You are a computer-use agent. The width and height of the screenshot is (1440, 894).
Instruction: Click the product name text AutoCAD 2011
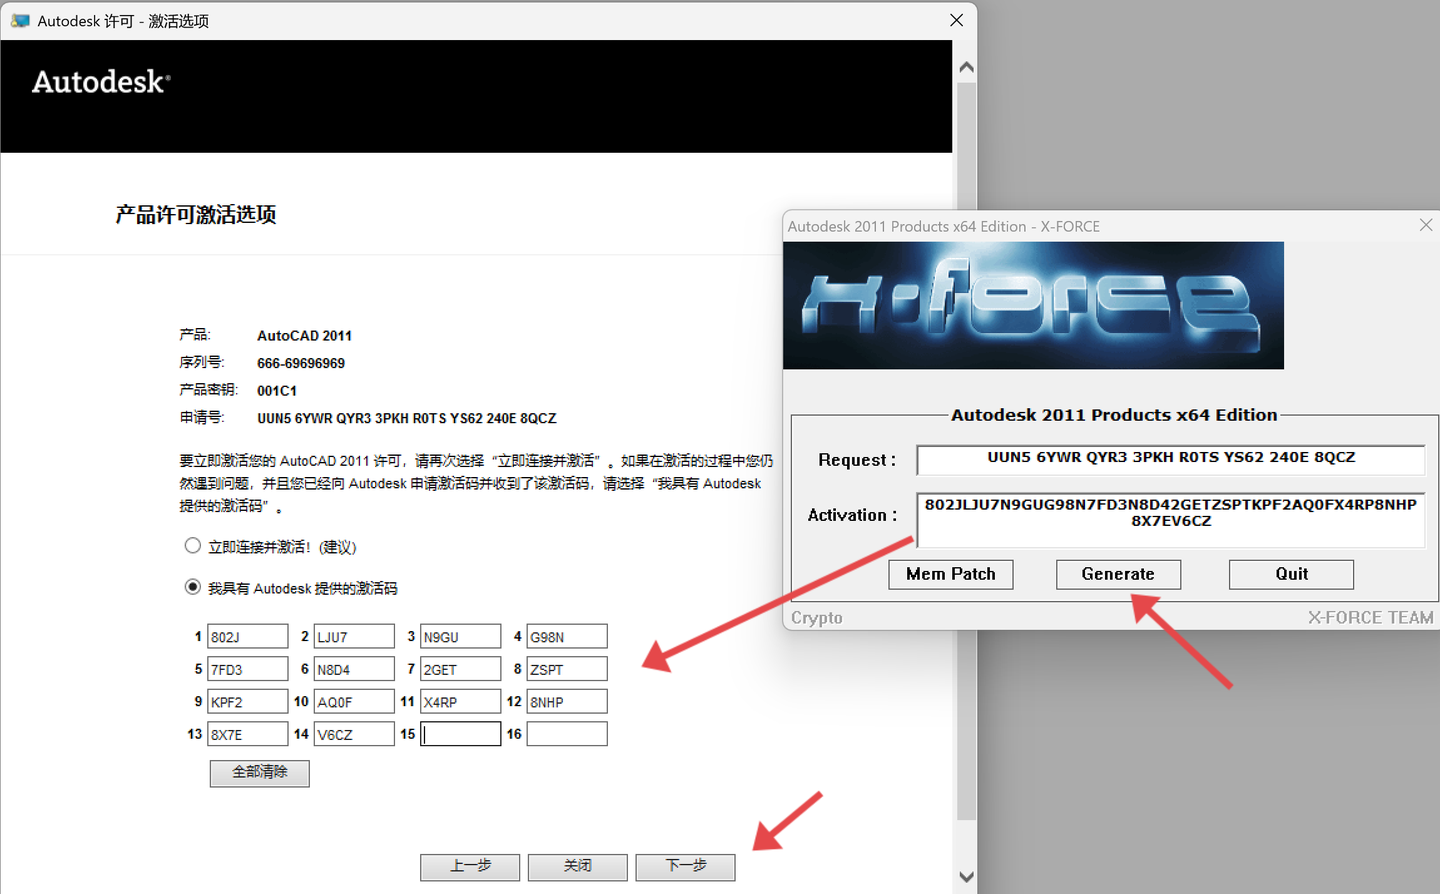[x=304, y=336]
